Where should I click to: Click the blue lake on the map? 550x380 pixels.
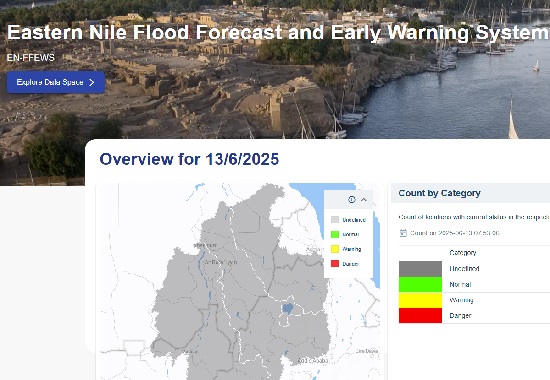[x=288, y=309]
